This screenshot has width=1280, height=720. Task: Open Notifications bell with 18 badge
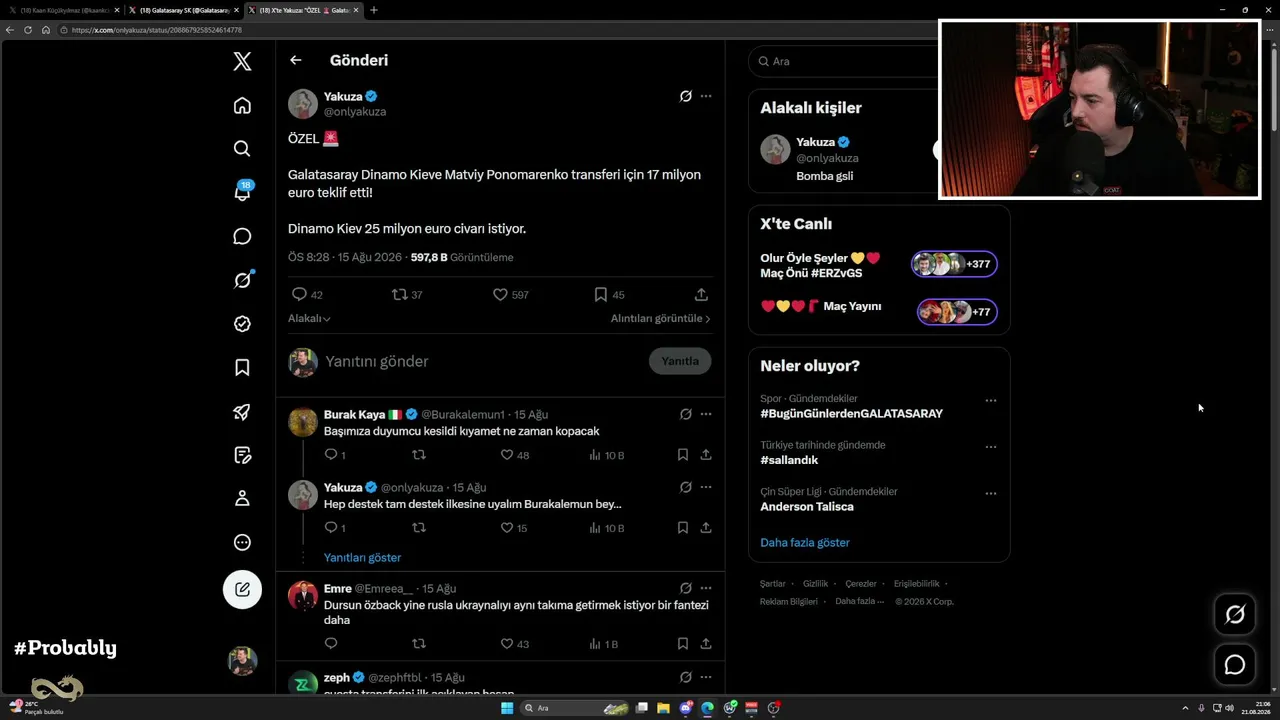(x=242, y=192)
